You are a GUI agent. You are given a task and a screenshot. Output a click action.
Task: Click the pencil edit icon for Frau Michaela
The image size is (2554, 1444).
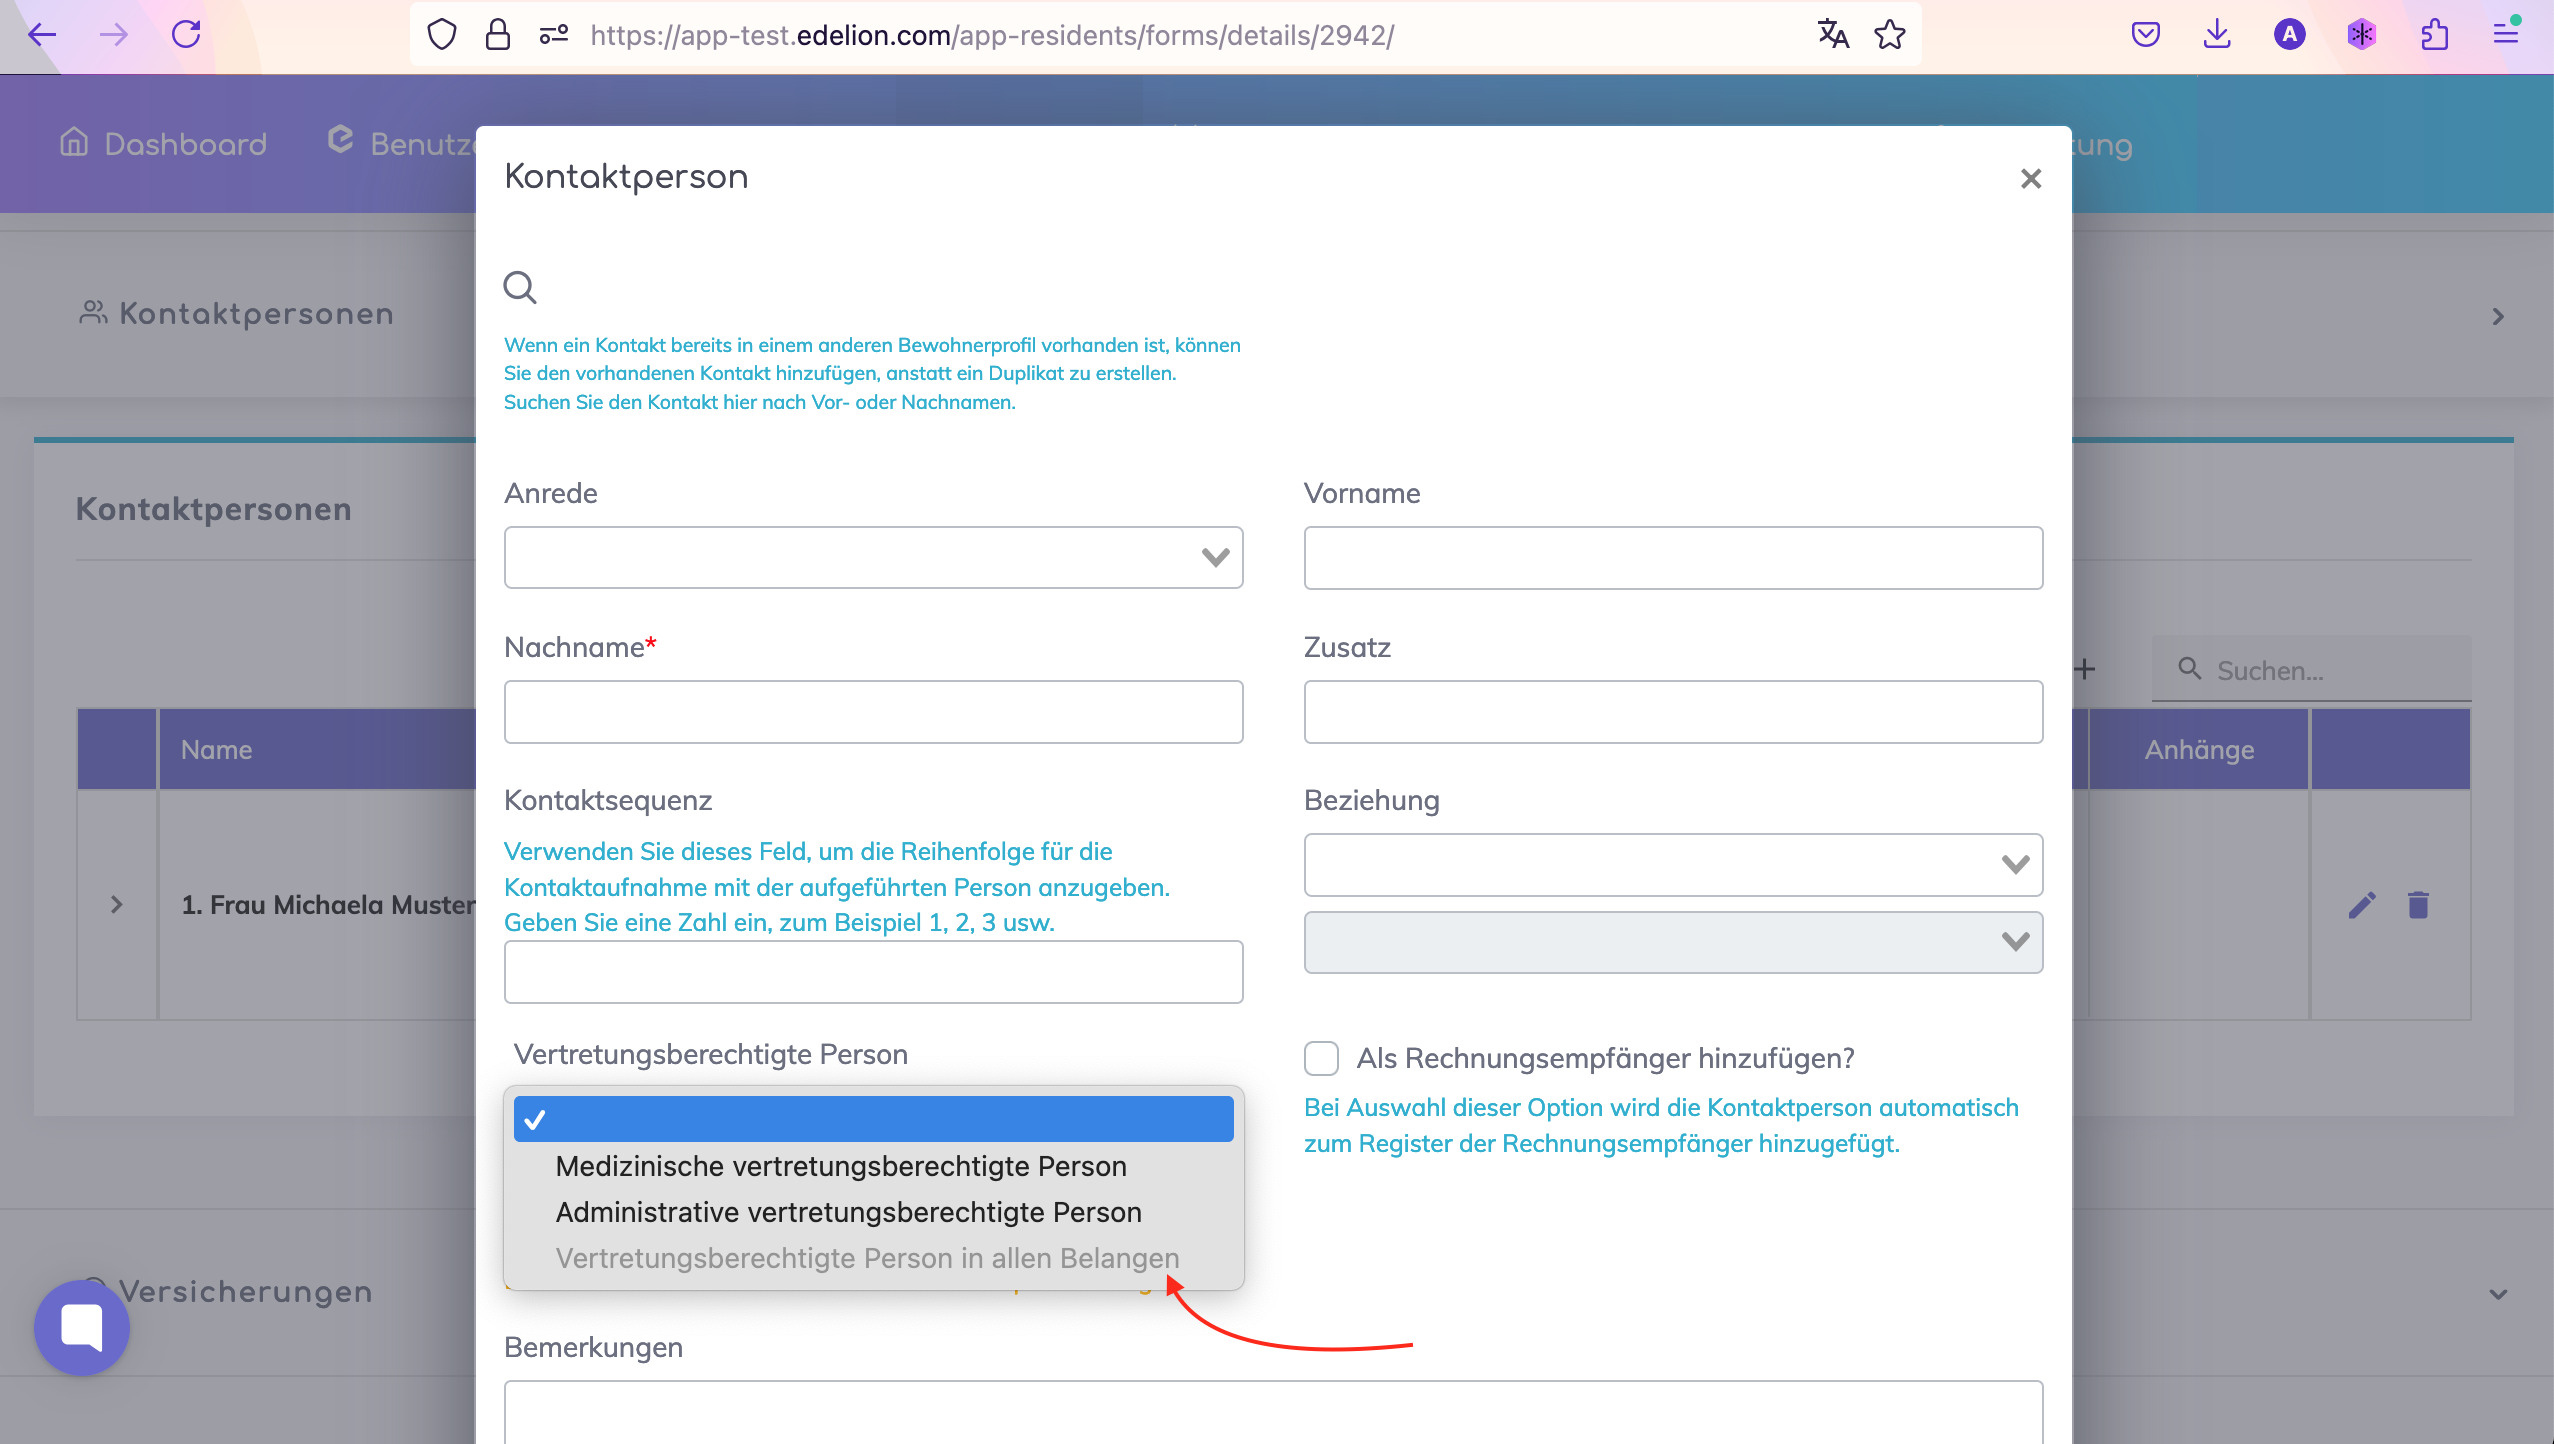tap(2362, 905)
